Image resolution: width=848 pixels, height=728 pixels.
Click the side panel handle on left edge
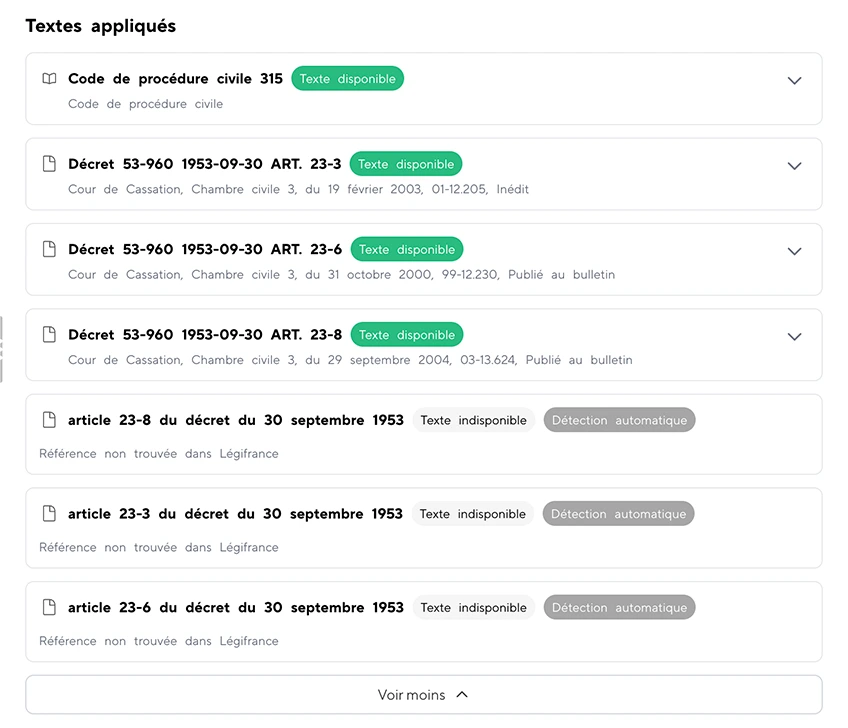(x=2, y=349)
